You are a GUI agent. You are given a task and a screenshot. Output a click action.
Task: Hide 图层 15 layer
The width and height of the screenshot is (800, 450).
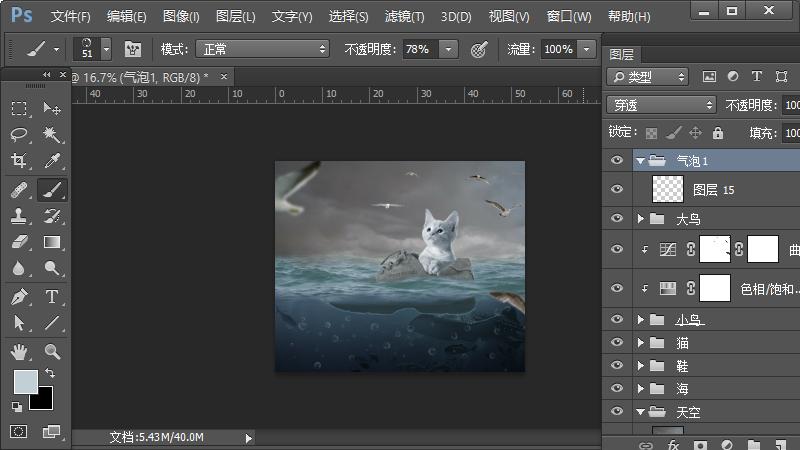click(617, 189)
